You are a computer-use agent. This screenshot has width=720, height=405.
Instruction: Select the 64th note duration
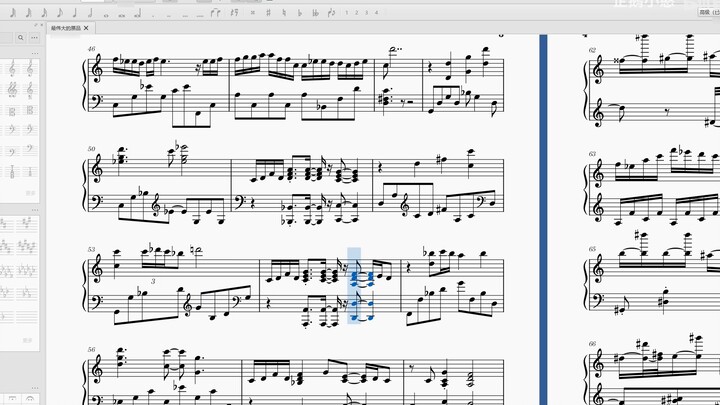pos(13,13)
